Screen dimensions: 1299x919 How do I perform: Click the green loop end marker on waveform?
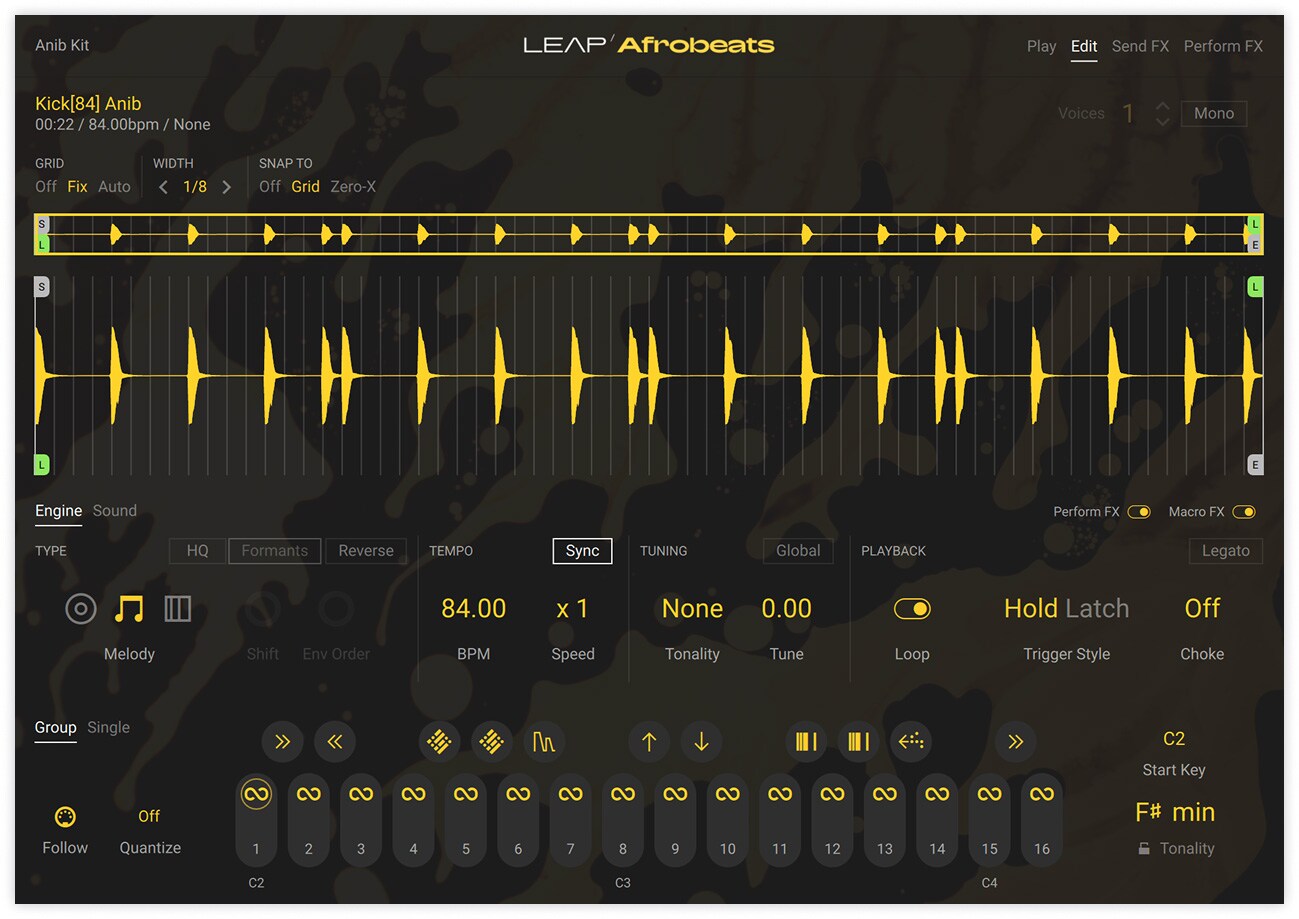[x=1255, y=288]
